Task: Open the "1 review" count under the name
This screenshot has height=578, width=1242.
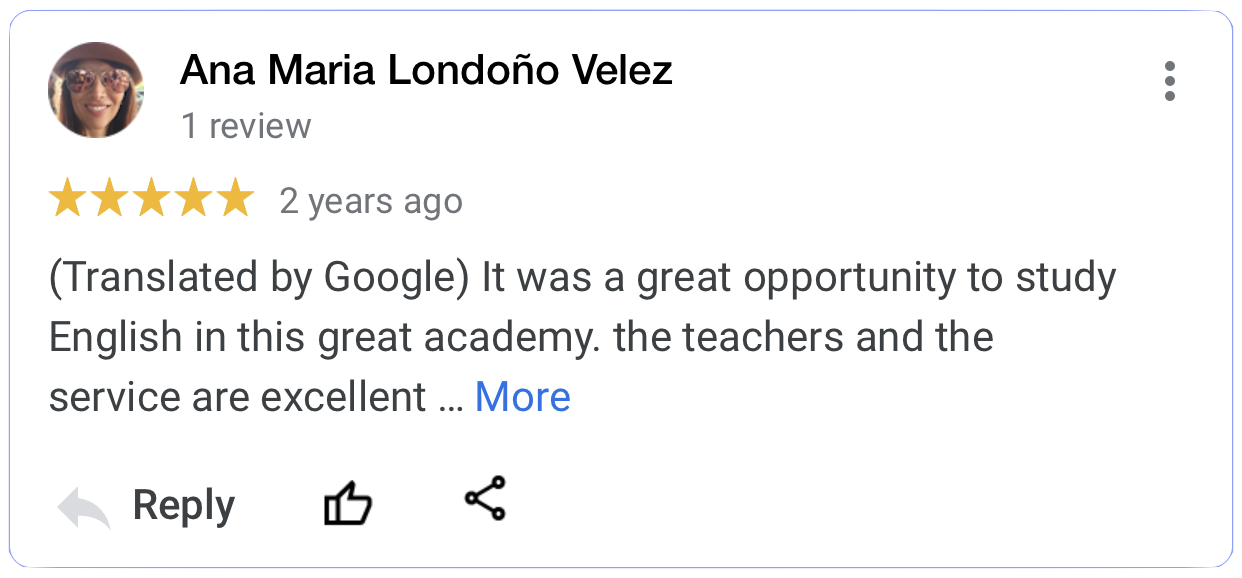Action: 246,127
